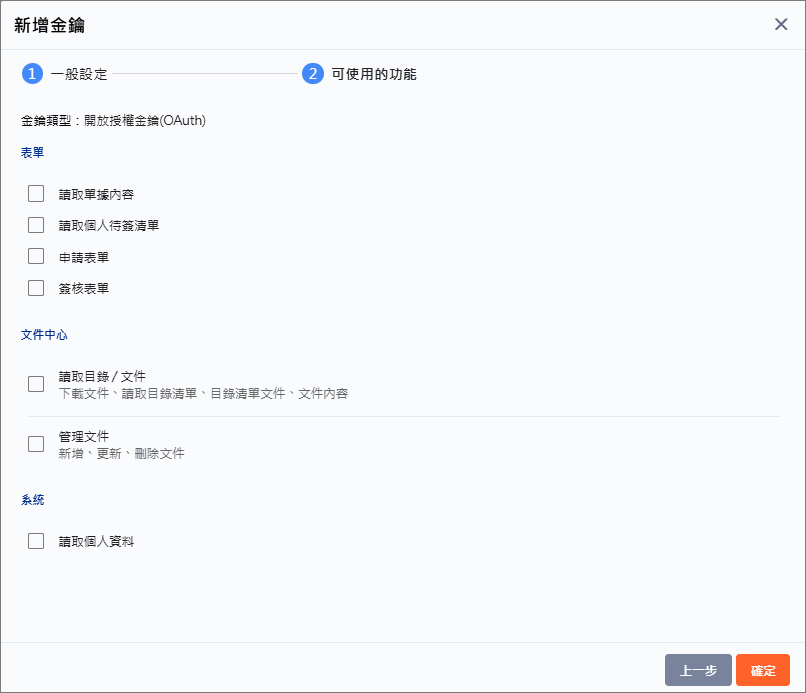This screenshot has height=693, width=806.
Task: Check the 管理文件 checkbox
Action: pyautogui.click(x=36, y=444)
